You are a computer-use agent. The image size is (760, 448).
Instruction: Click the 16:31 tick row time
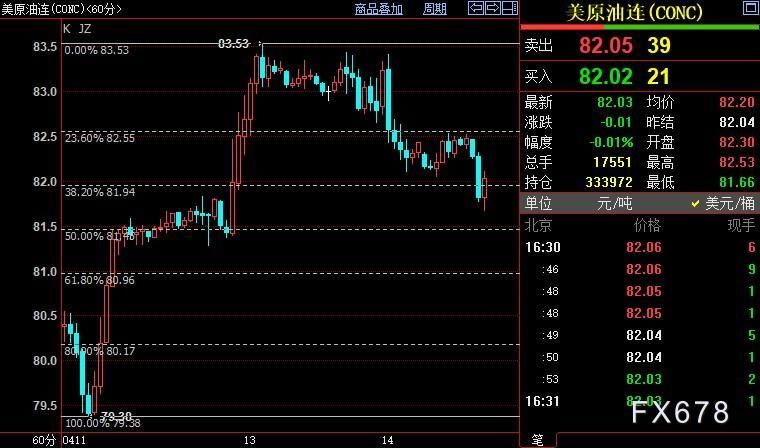543,401
